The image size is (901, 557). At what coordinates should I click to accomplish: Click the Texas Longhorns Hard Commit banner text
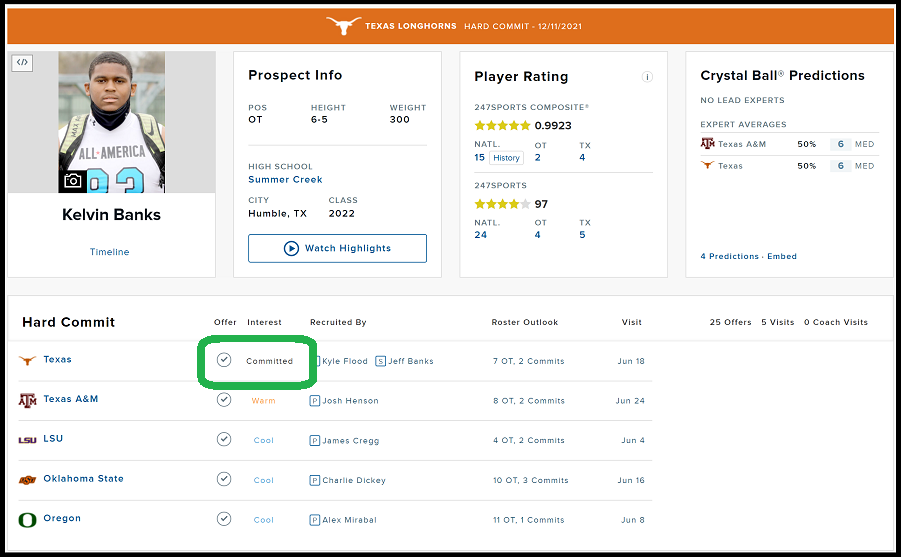coord(473,26)
